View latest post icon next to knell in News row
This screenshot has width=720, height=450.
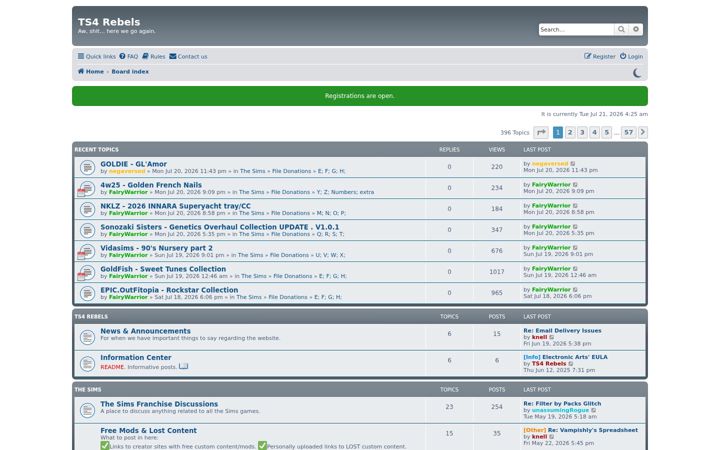point(552,338)
